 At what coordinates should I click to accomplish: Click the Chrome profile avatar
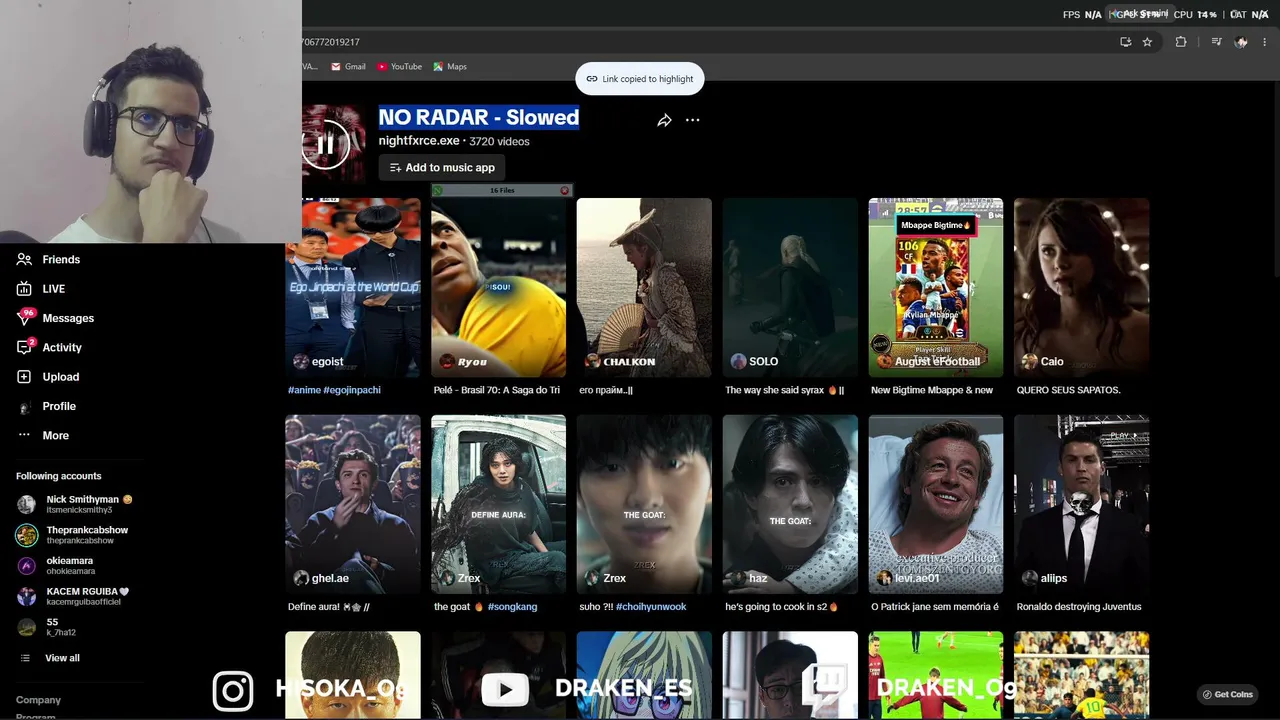click(1241, 42)
